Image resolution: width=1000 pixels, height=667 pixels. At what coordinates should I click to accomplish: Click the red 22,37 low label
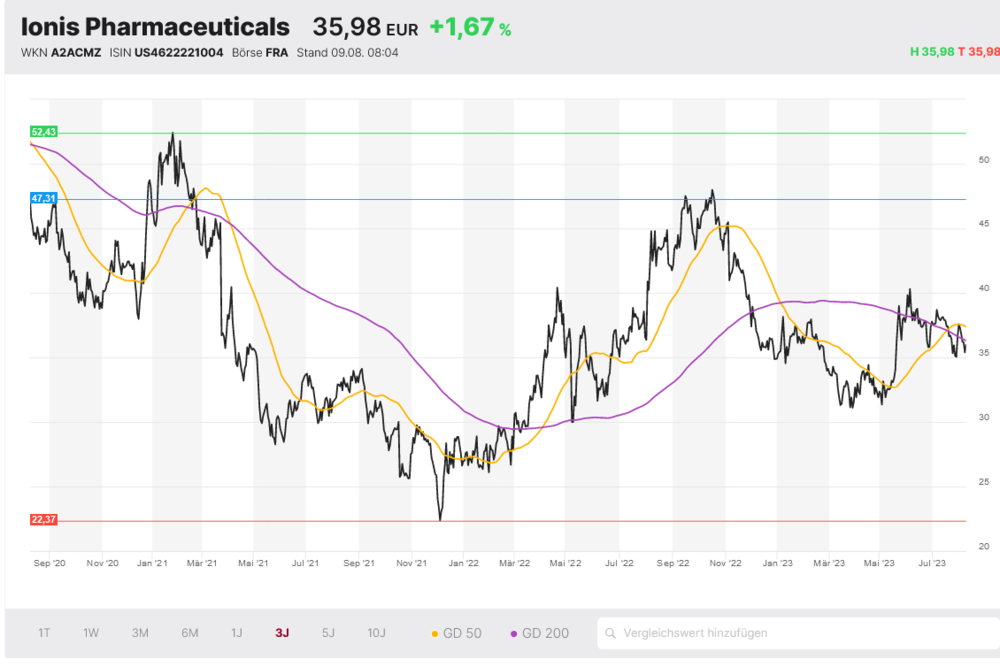tap(43, 520)
